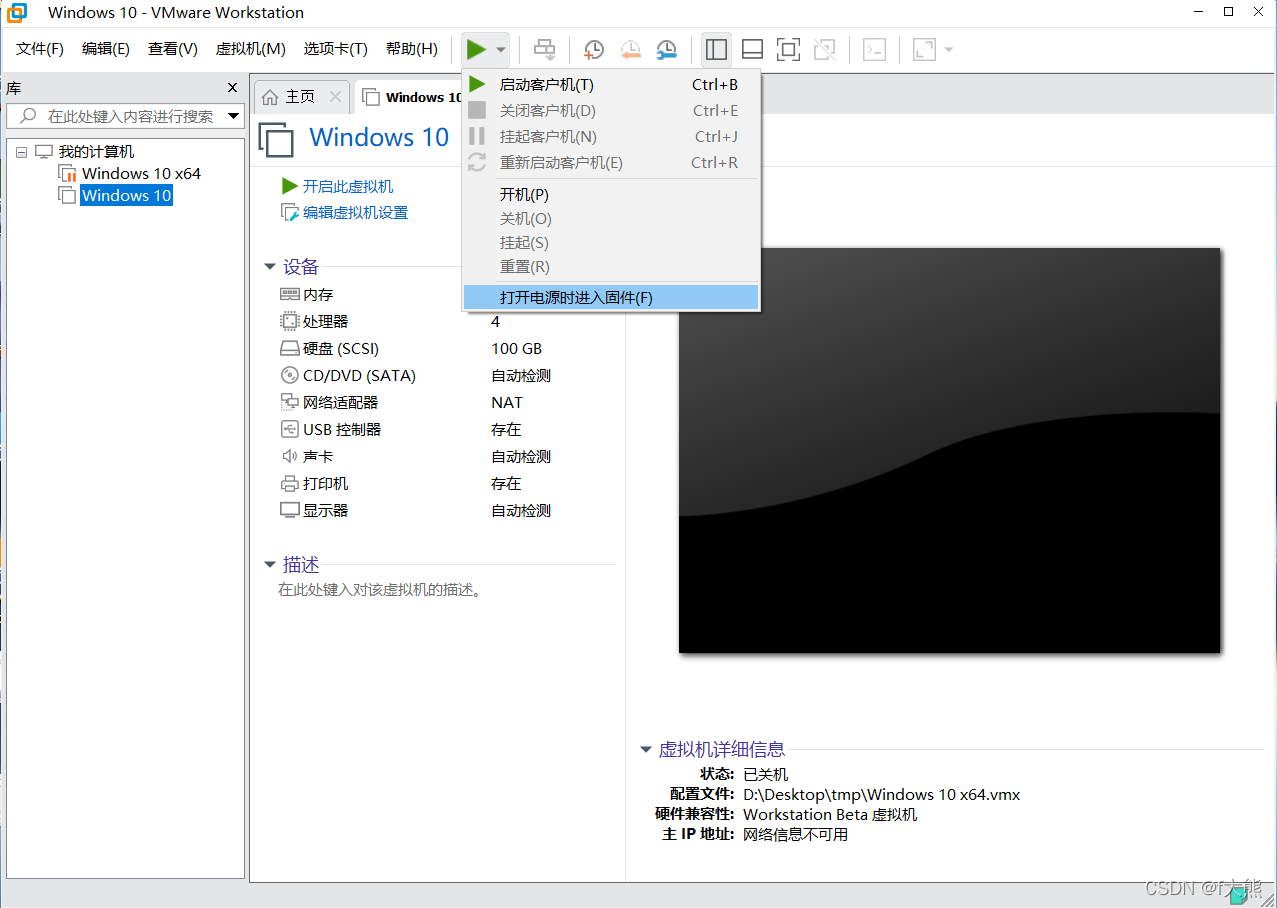Click 开启此虚拟机 link
The width and height of the screenshot is (1277, 908).
click(347, 186)
